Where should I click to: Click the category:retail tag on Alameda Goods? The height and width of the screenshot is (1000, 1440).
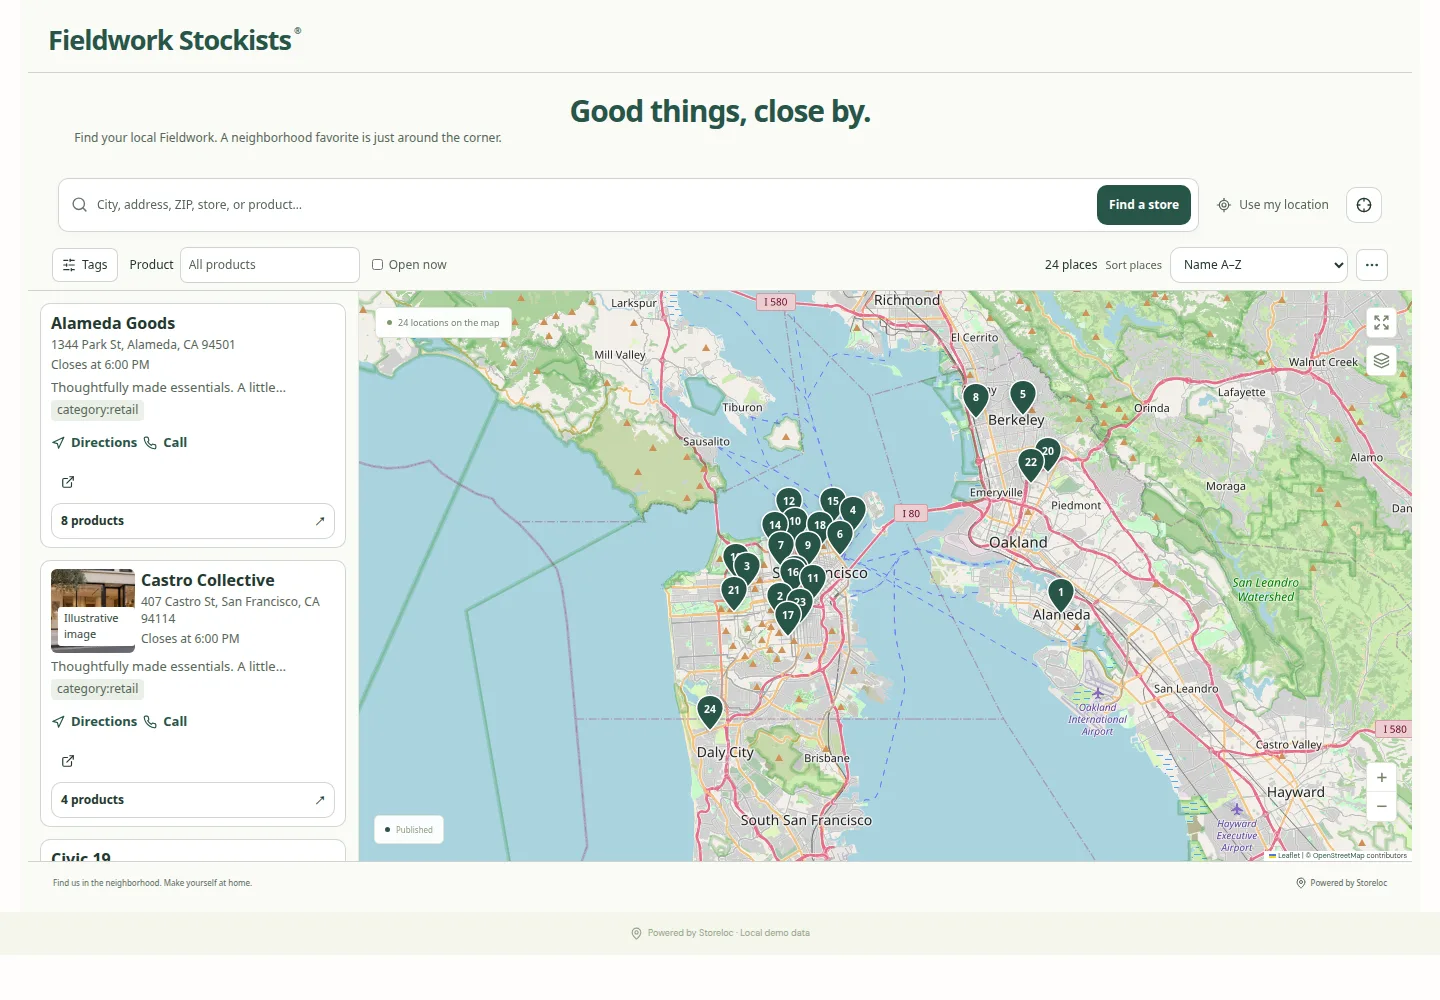97,410
